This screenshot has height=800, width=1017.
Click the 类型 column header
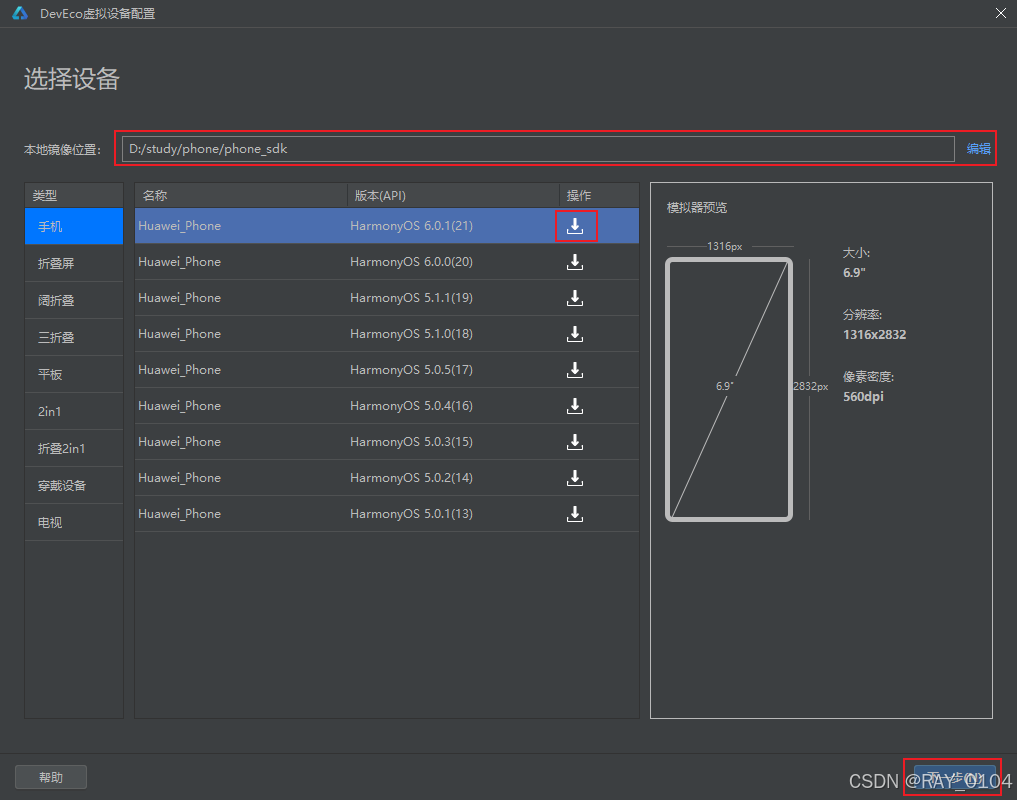point(74,195)
